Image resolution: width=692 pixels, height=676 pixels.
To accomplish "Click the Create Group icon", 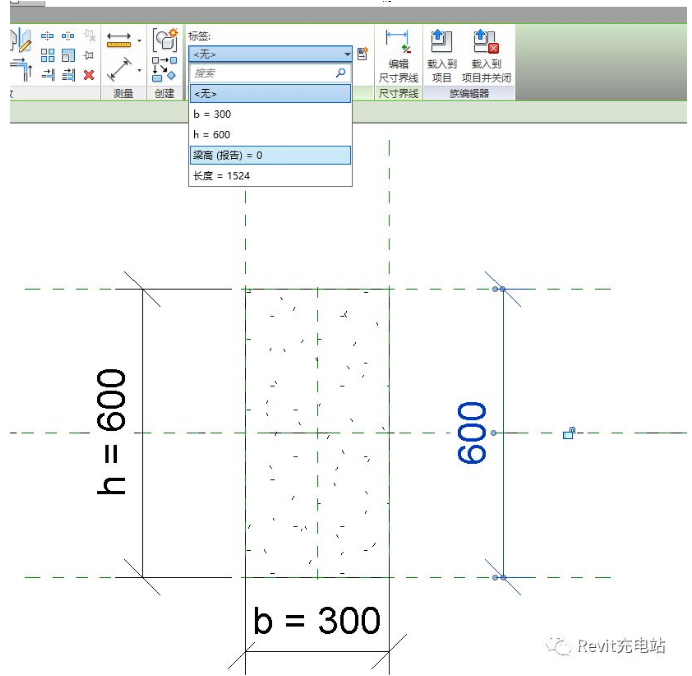I will click(x=164, y=42).
